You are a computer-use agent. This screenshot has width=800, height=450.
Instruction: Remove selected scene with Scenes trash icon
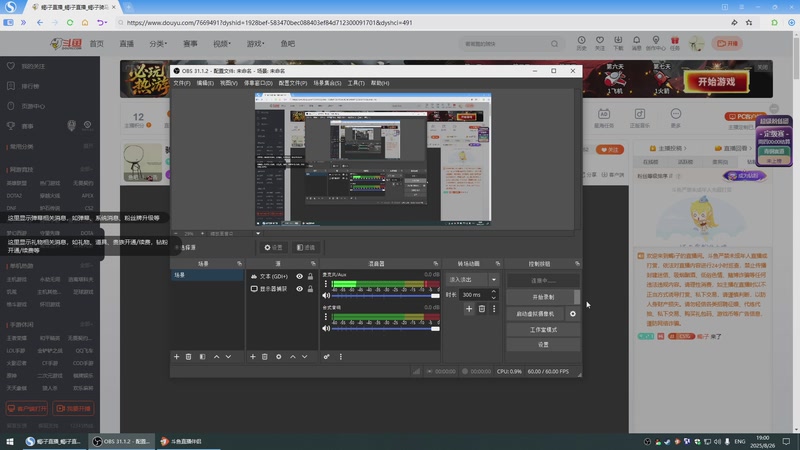188,357
